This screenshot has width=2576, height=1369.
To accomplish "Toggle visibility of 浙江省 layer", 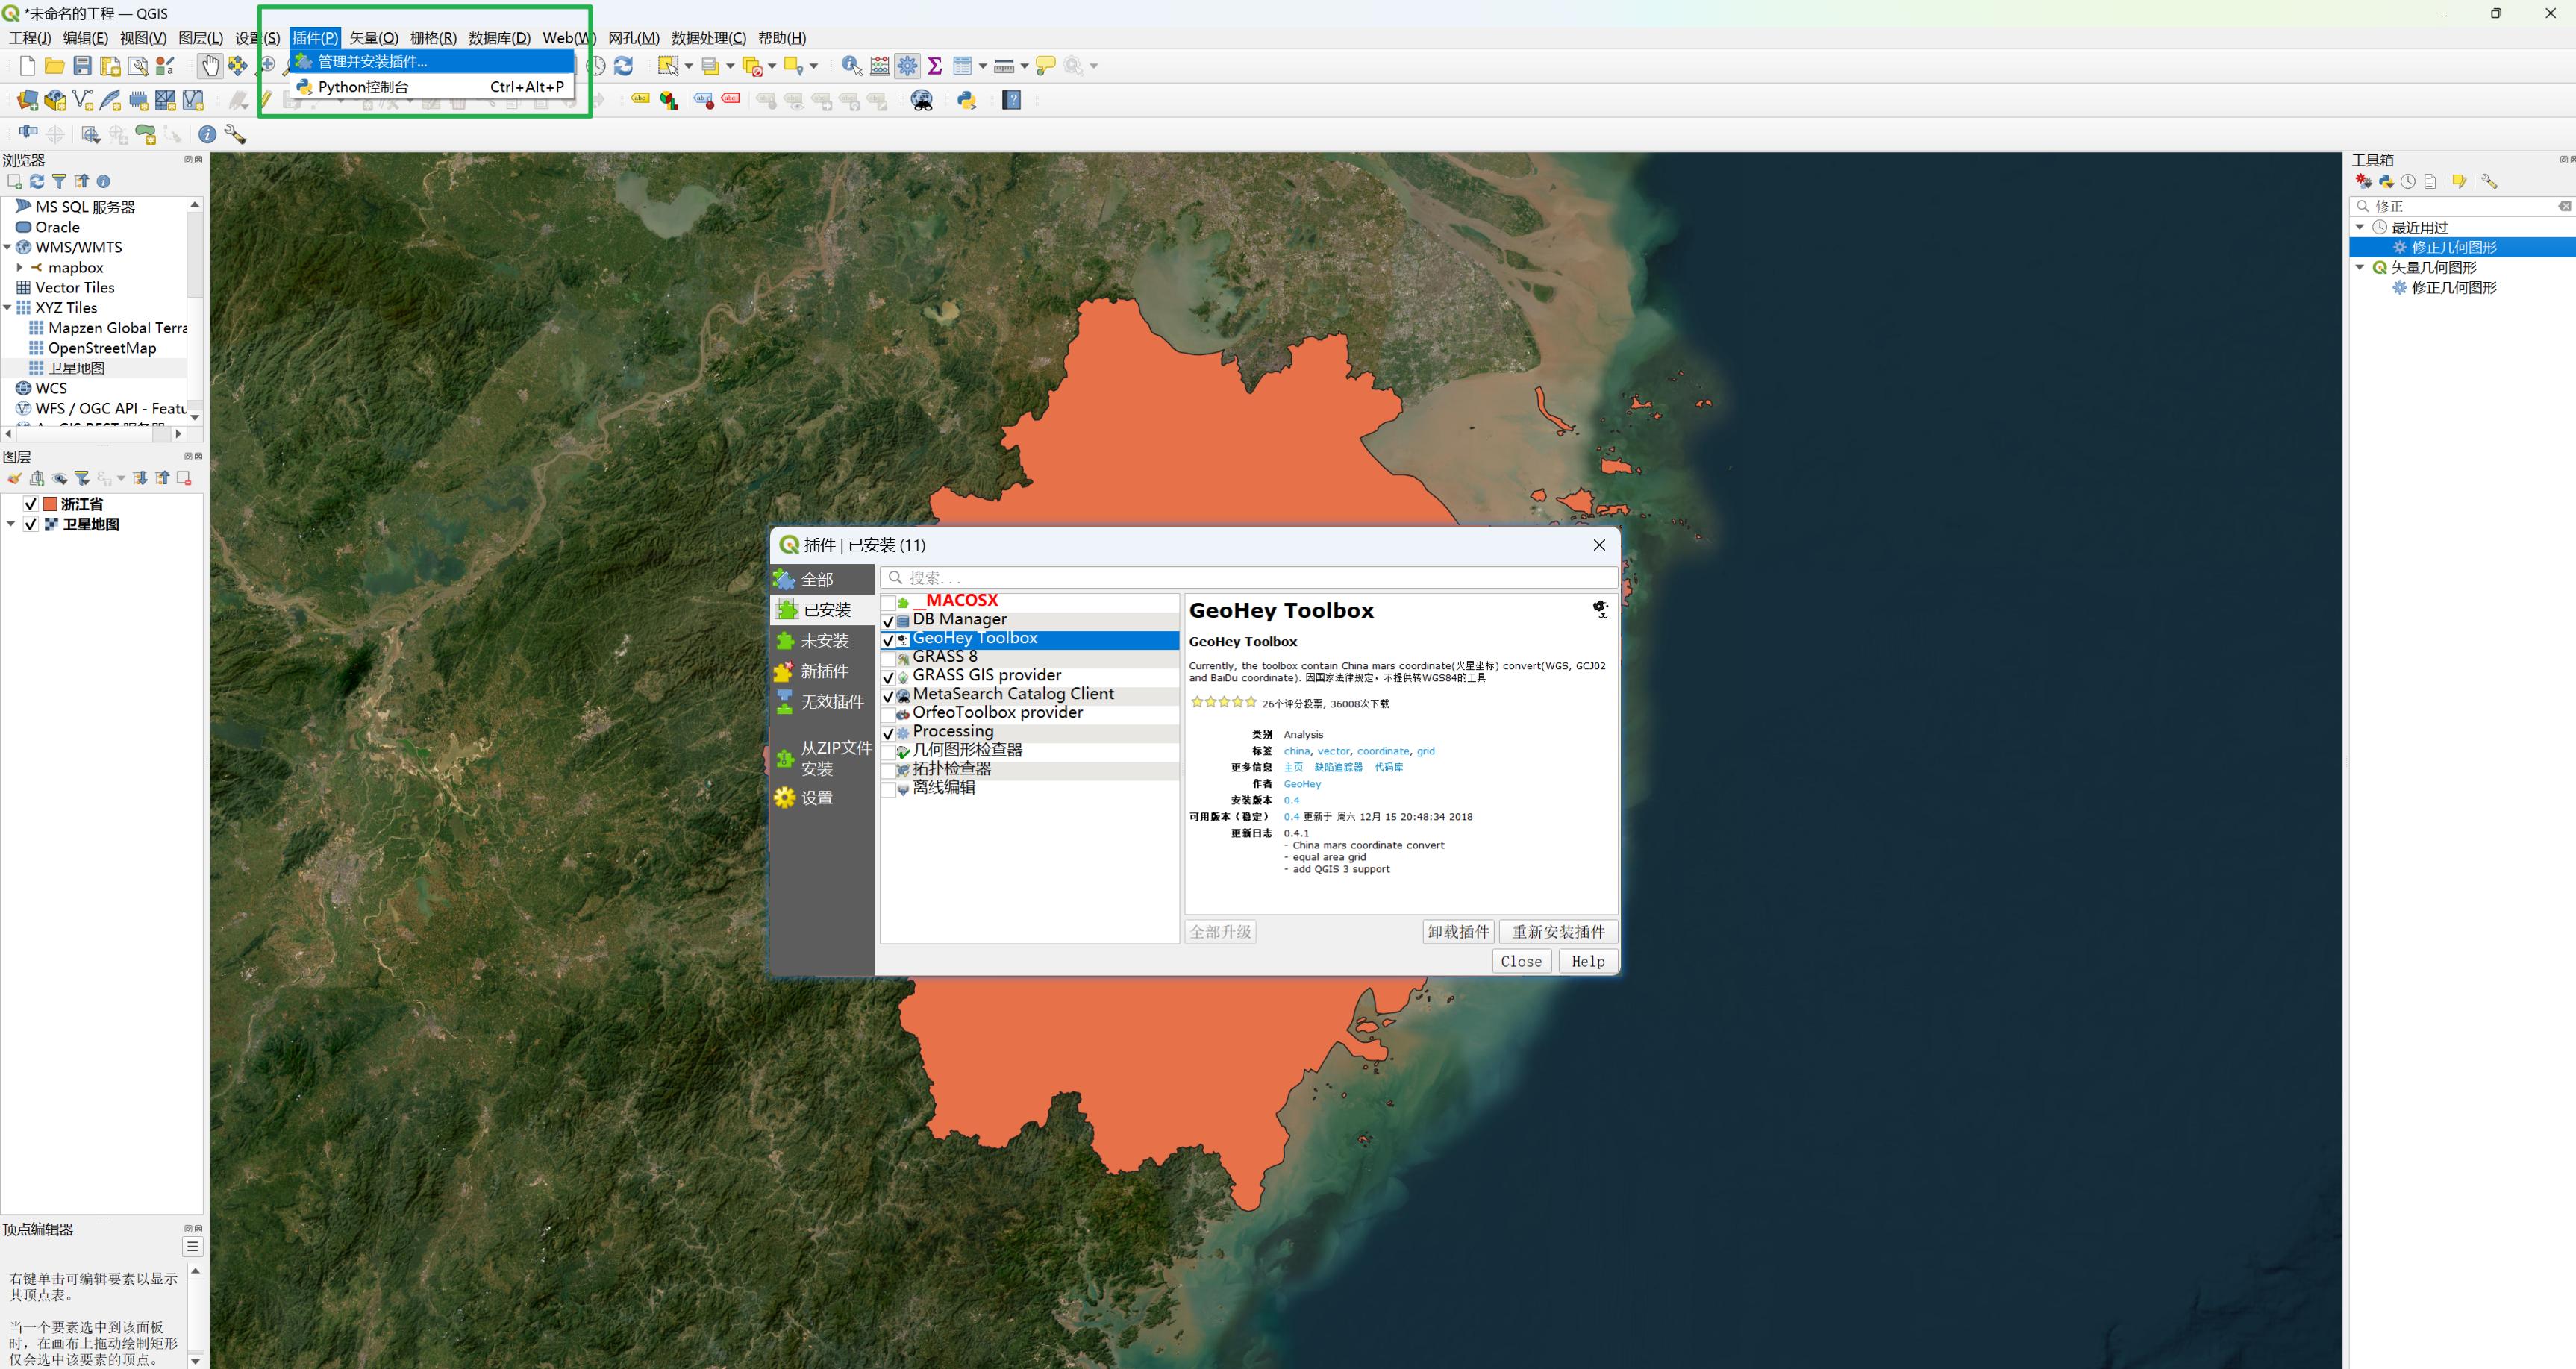I will pyautogui.click(x=31, y=504).
